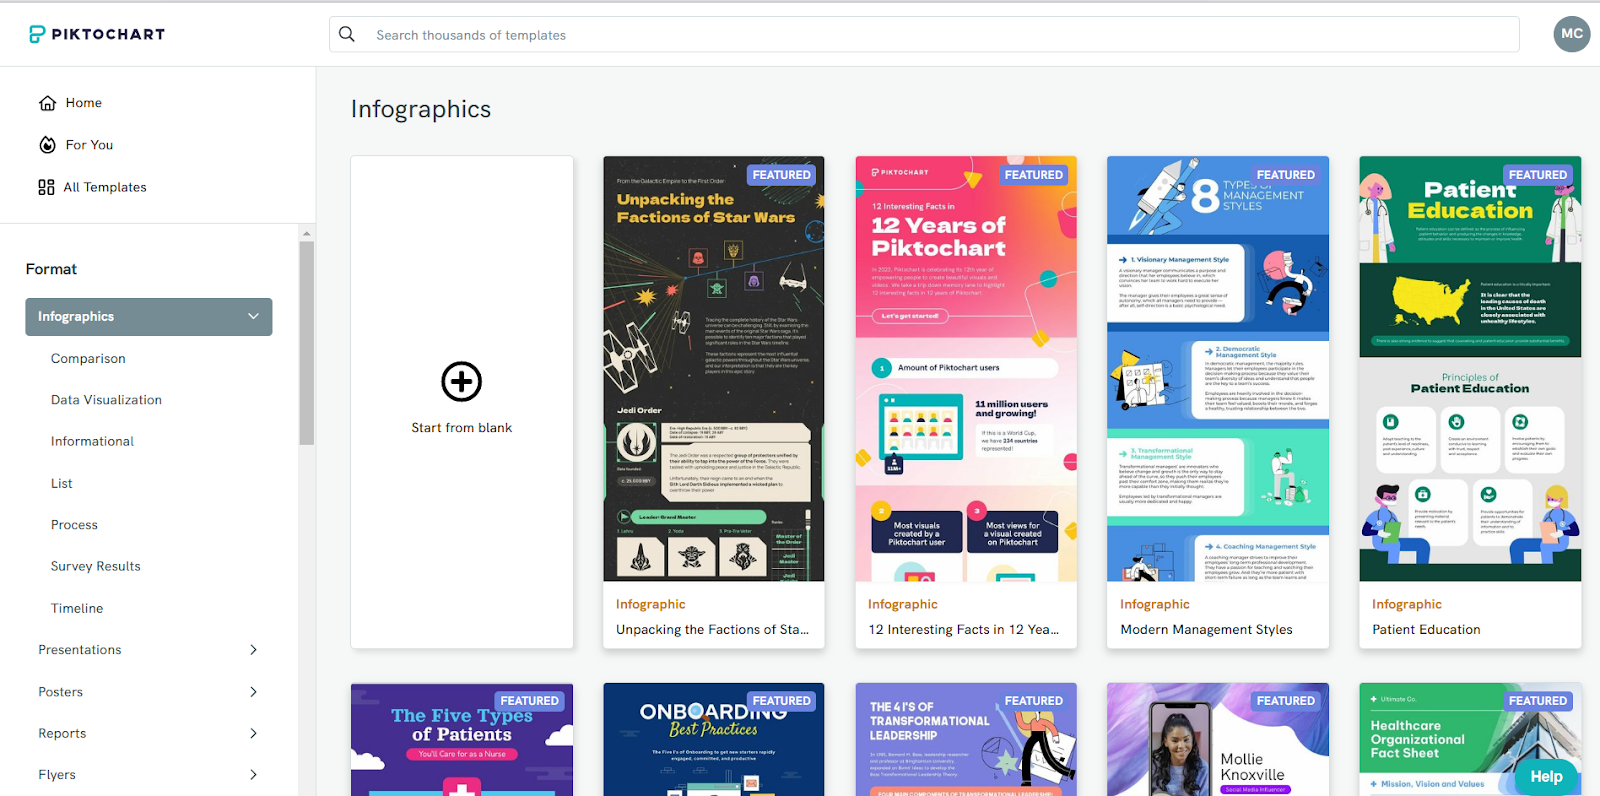Click the search magnifier icon
The image size is (1600, 796).
347,34
